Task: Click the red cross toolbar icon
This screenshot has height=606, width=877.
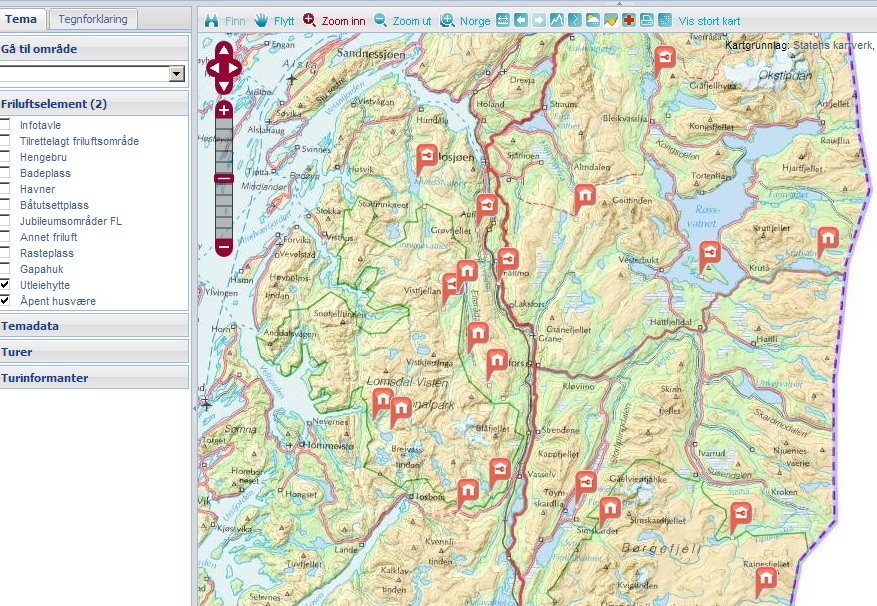Action: [x=628, y=20]
